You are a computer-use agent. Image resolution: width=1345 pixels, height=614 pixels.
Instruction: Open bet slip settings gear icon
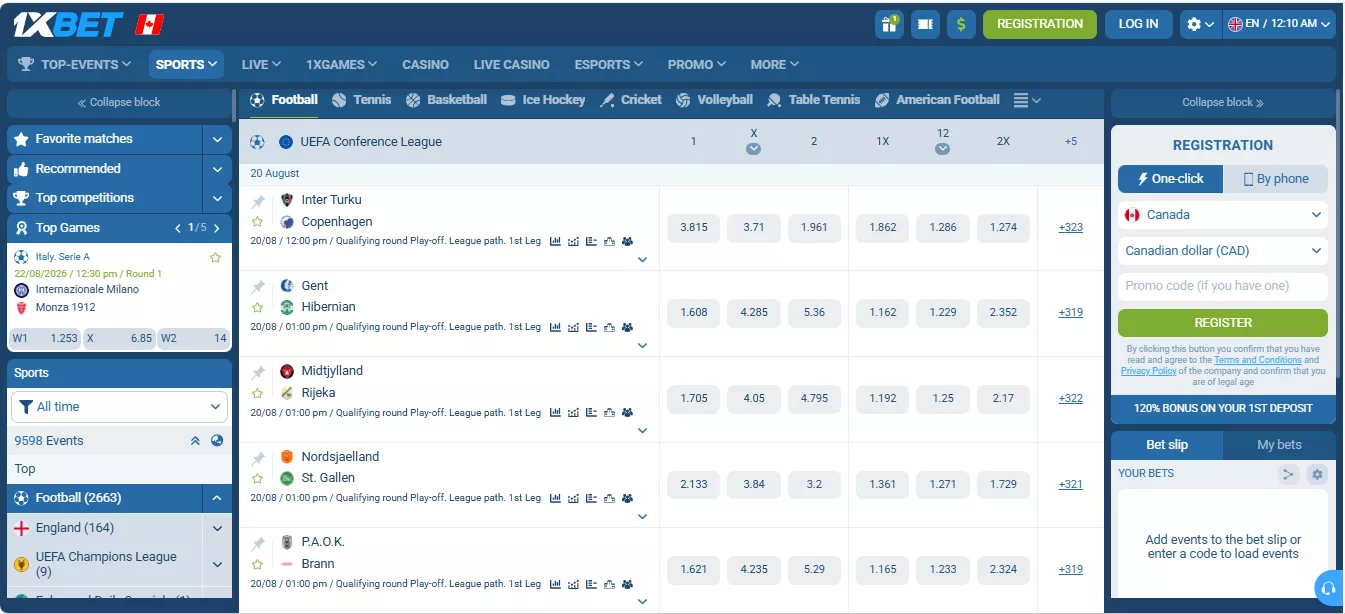tap(1317, 474)
